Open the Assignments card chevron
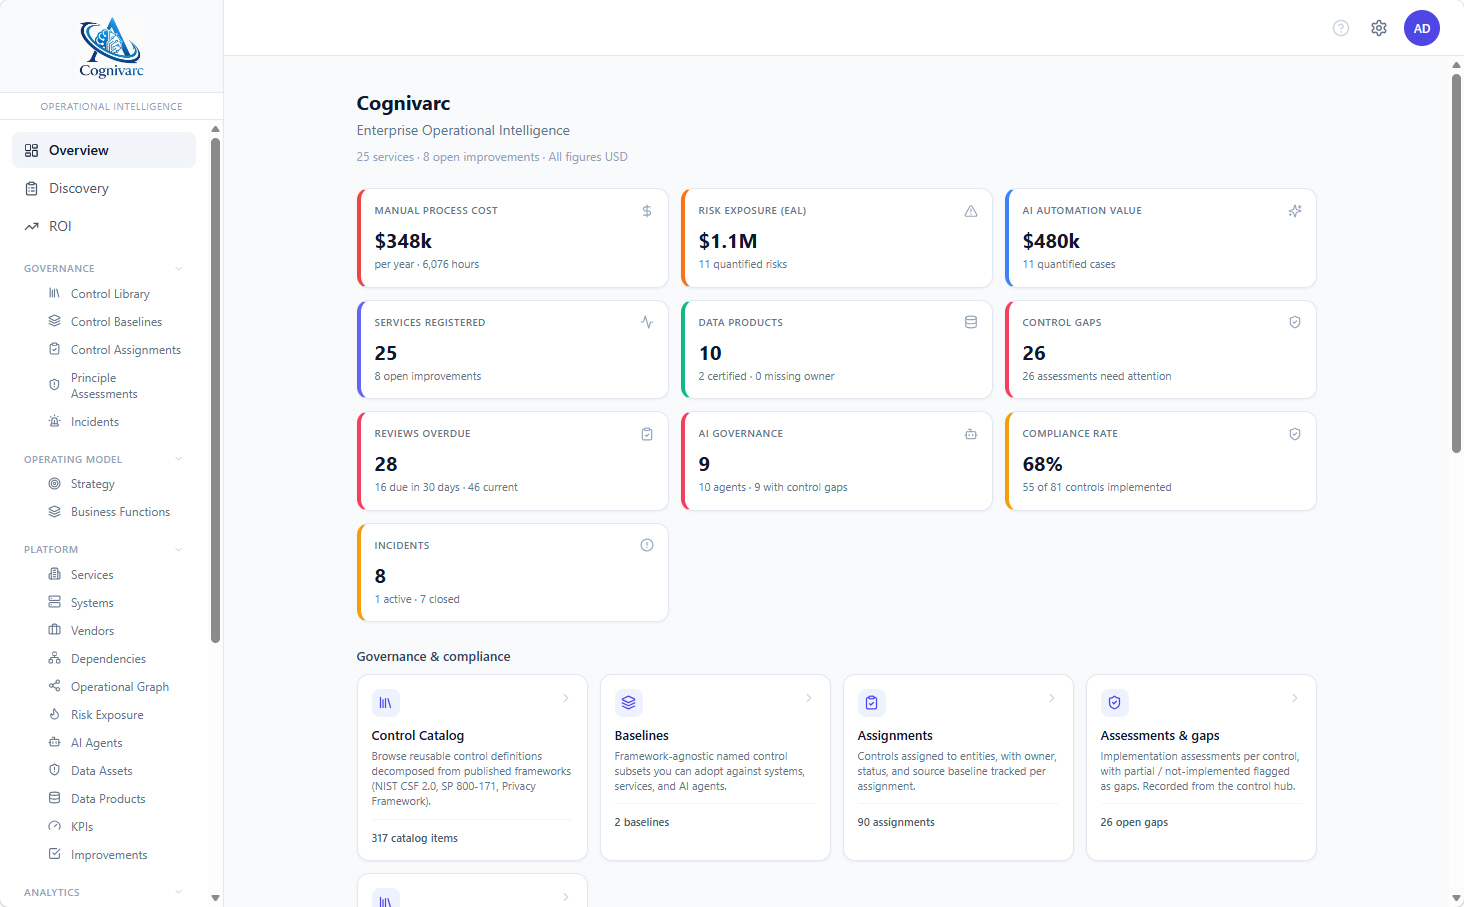This screenshot has width=1464, height=907. [1052, 698]
